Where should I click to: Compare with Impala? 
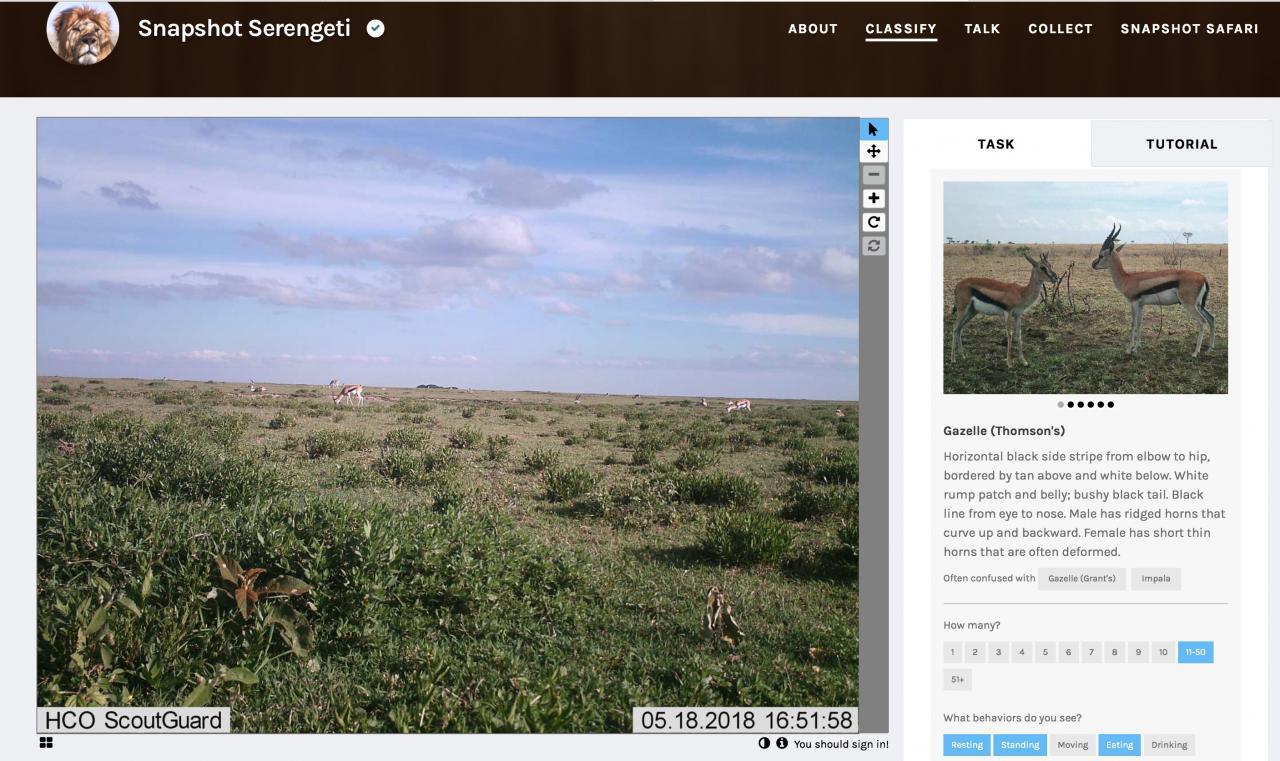(x=1156, y=579)
